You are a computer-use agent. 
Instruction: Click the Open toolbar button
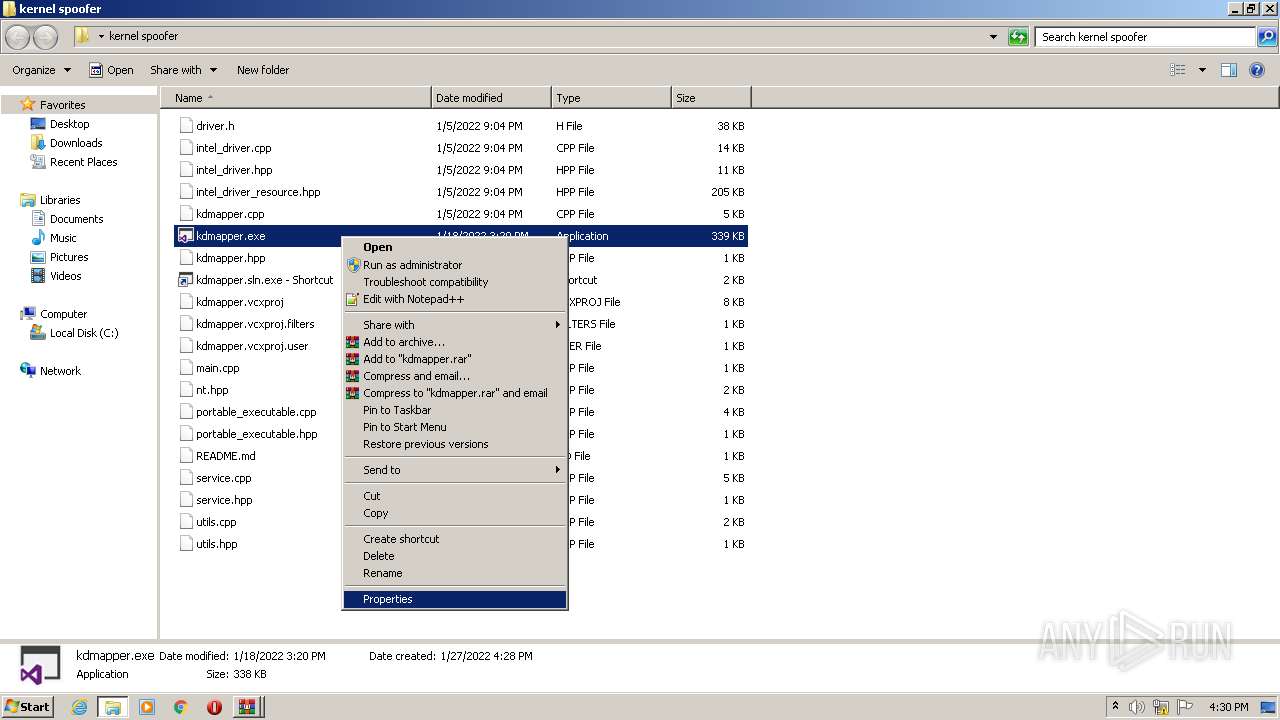111,70
